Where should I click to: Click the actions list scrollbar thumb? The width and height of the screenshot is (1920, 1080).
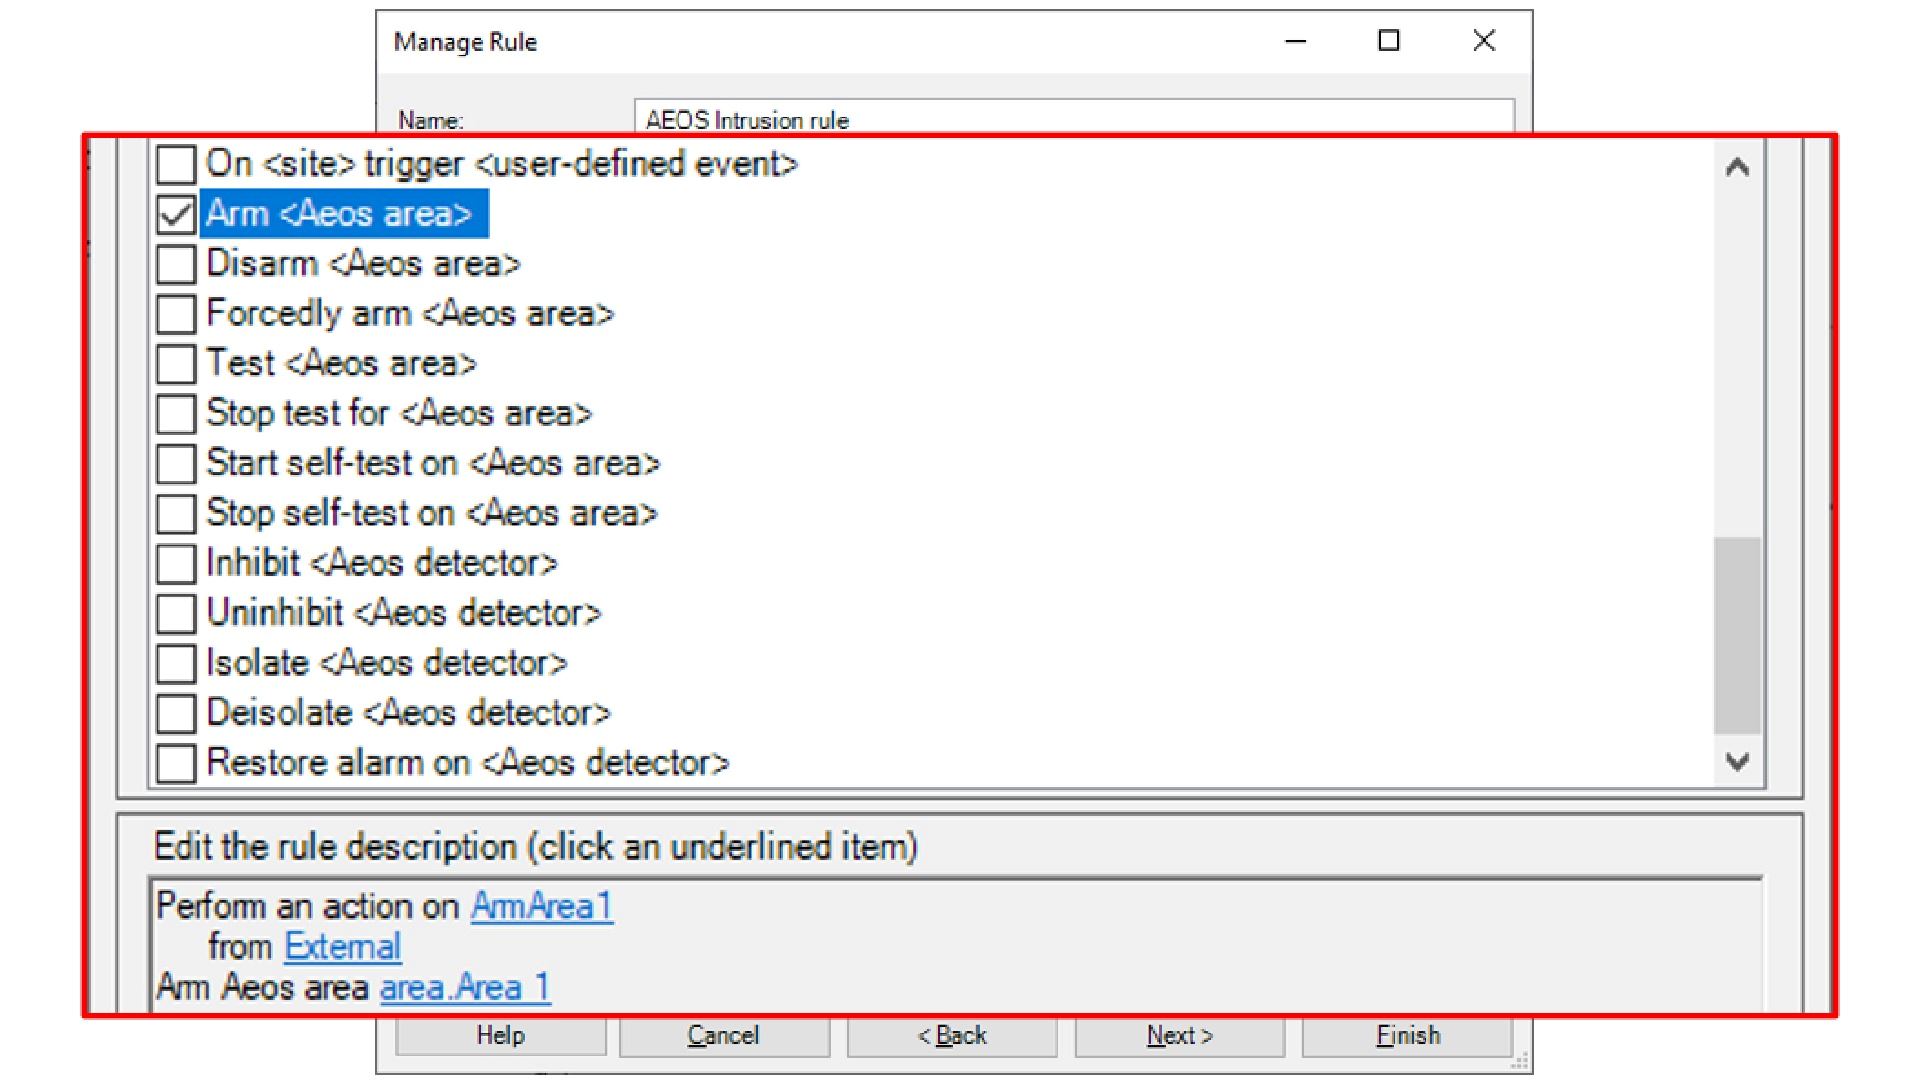pos(1737,636)
